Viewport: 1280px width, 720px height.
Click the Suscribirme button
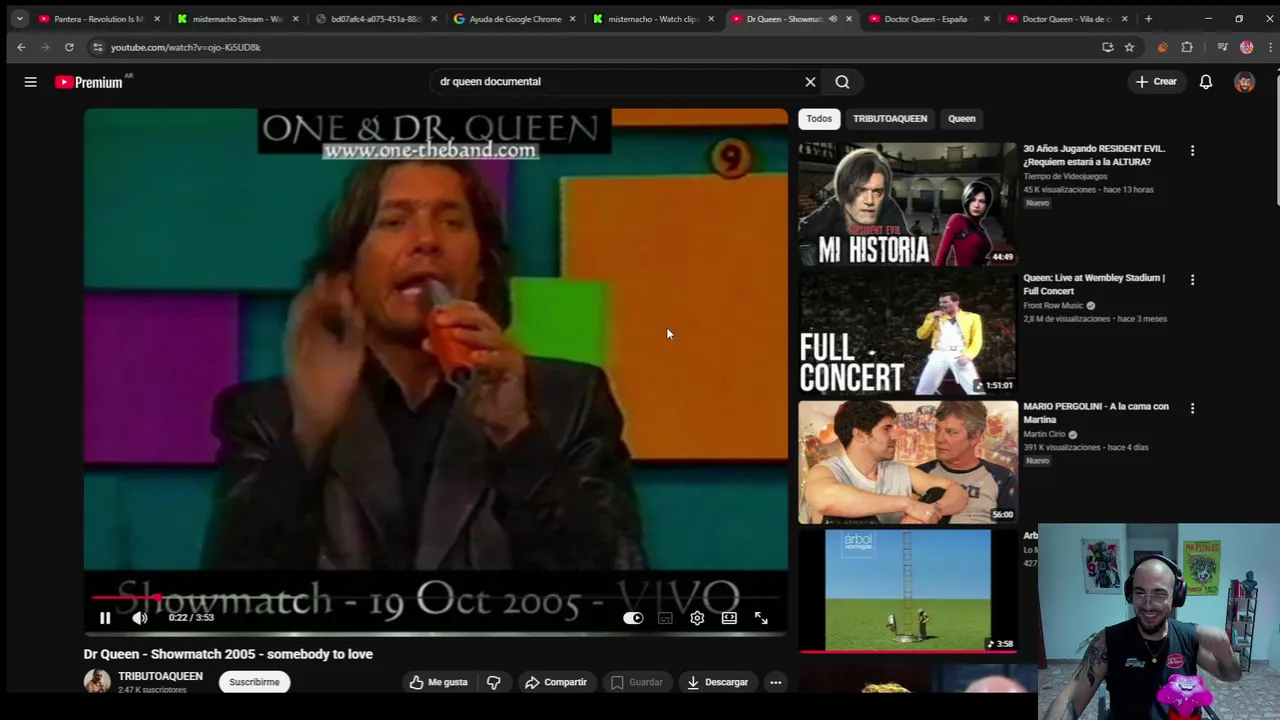(x=254, y=682)
